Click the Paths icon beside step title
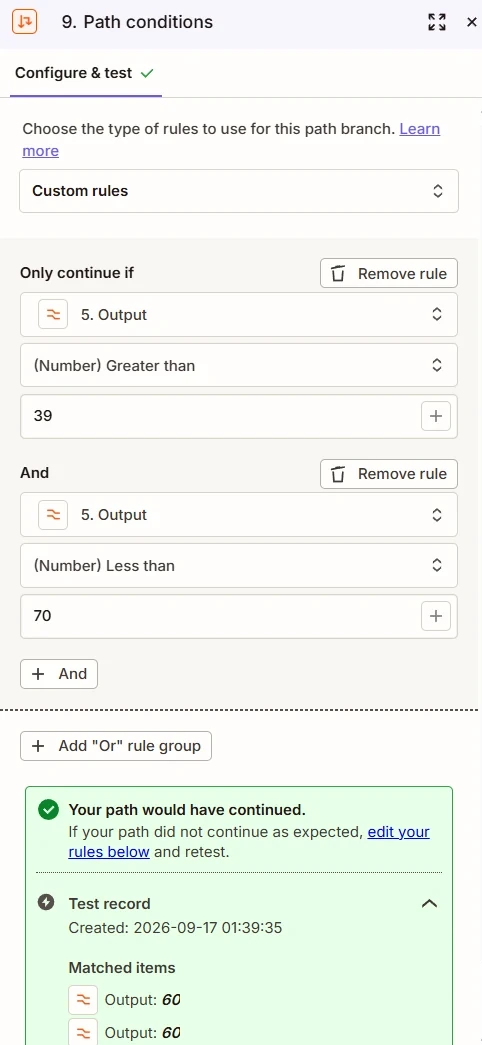Image resolution: width=482 pixels, height=1045 pixels. tap(25, 22)
